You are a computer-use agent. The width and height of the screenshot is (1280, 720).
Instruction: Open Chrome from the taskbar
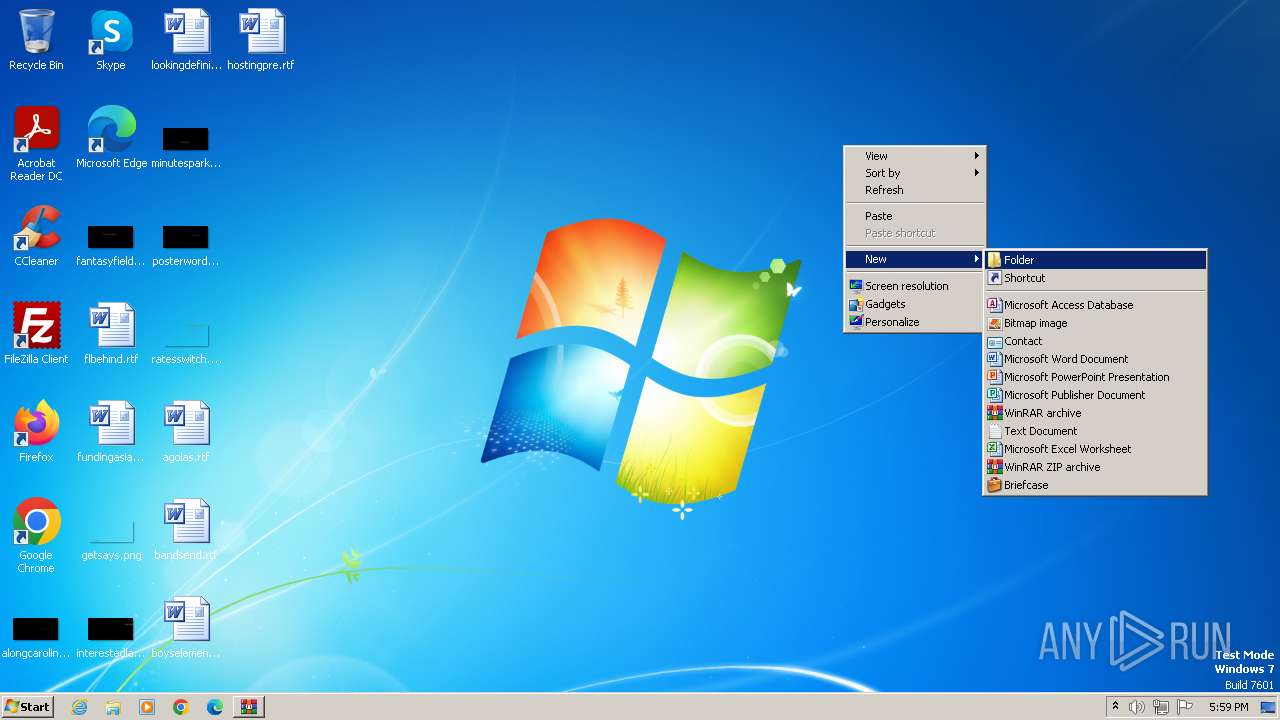(x=181, y=707)
